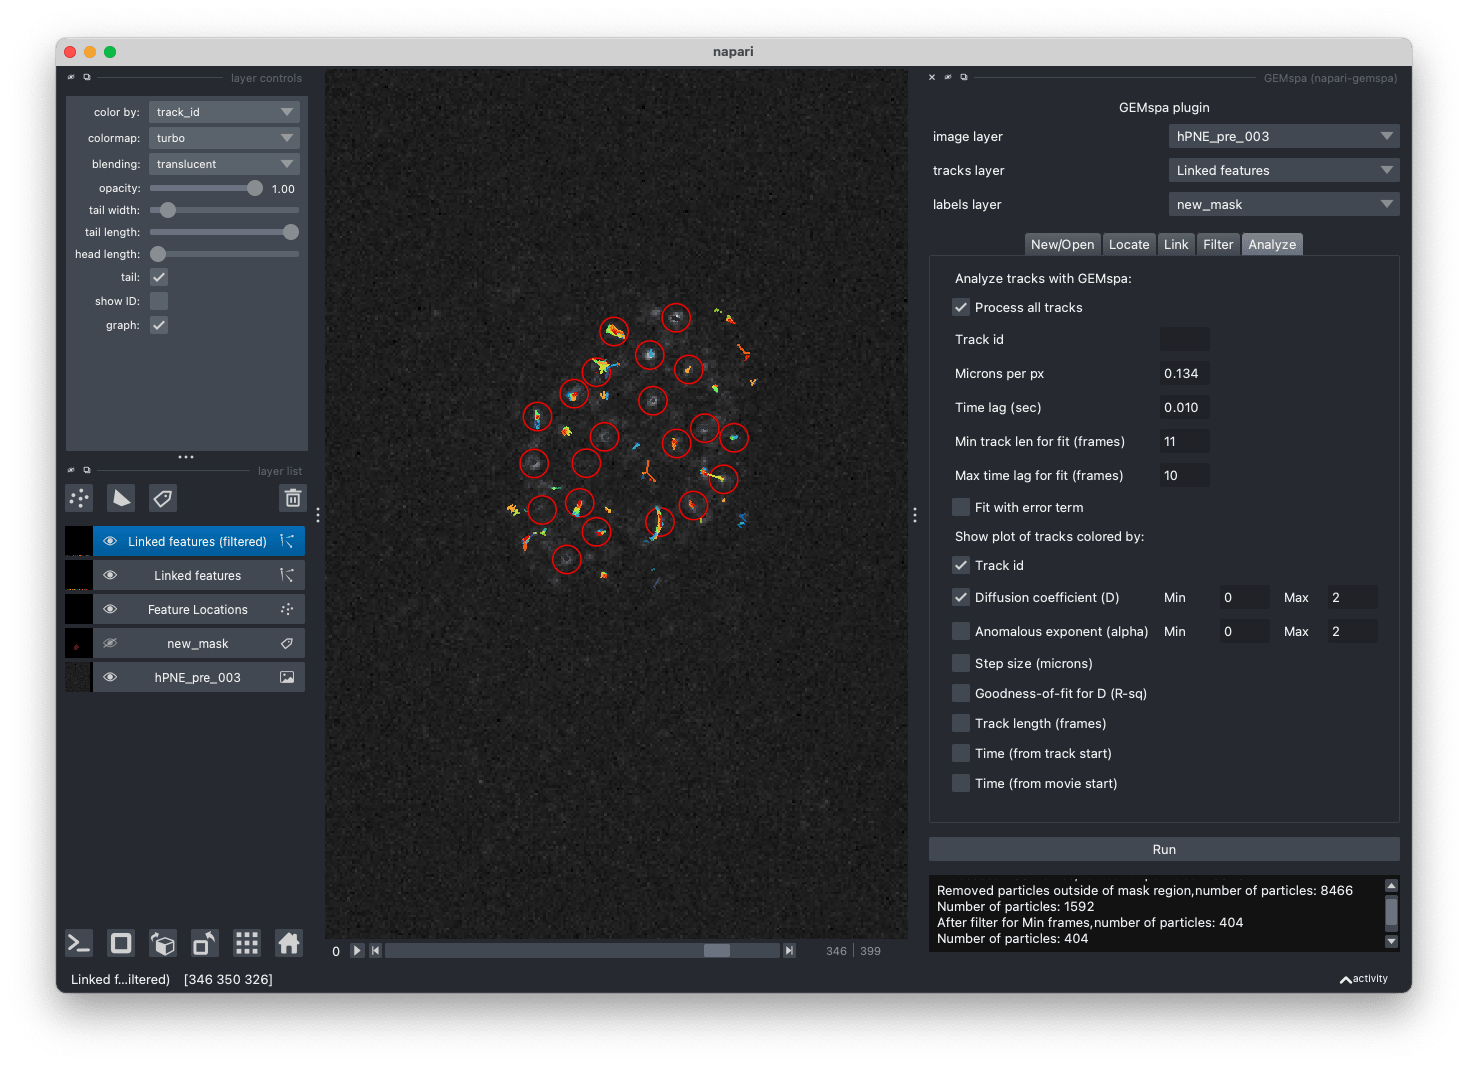Toggle the tail checkbox

click(x=159, y=277)
